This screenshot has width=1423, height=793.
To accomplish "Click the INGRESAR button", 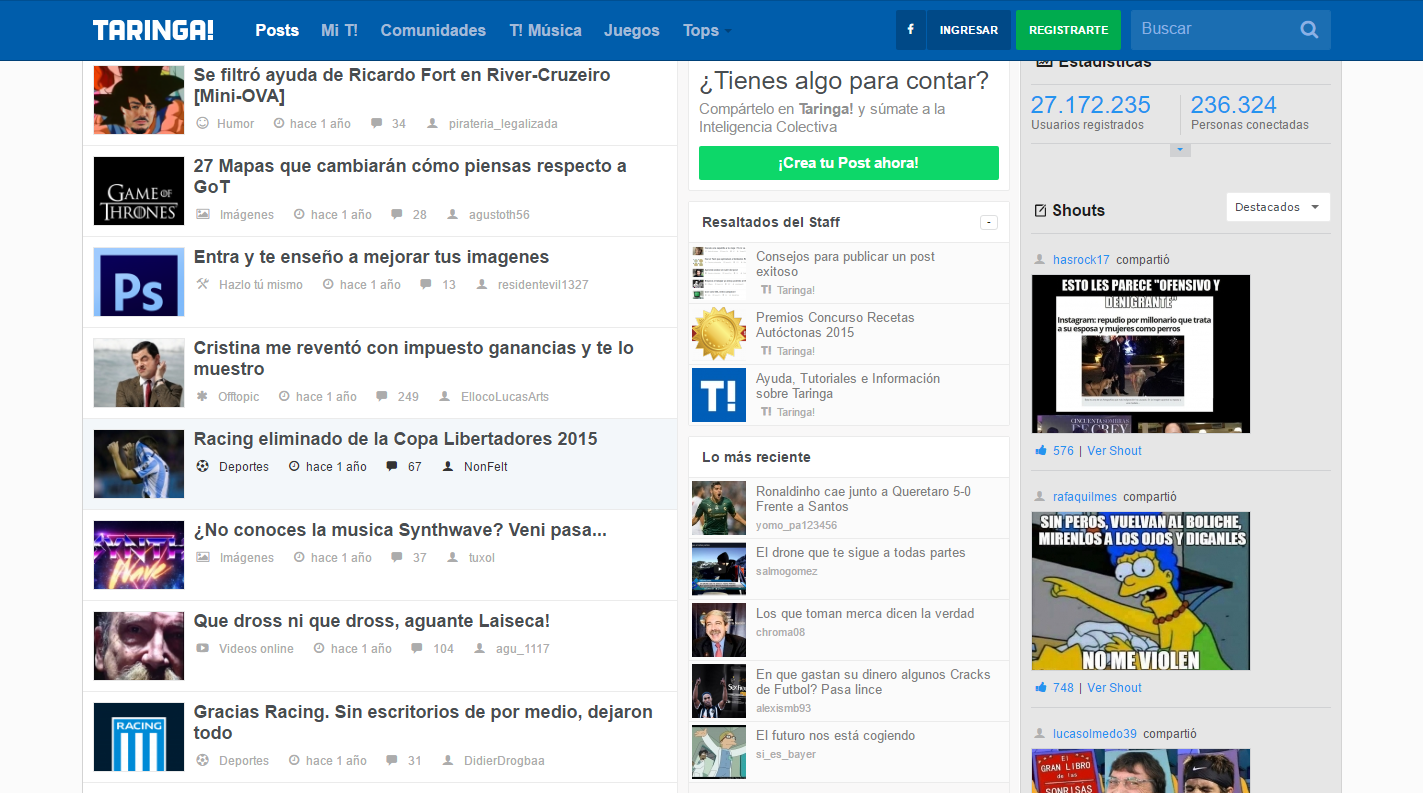I will pos(969,30).
